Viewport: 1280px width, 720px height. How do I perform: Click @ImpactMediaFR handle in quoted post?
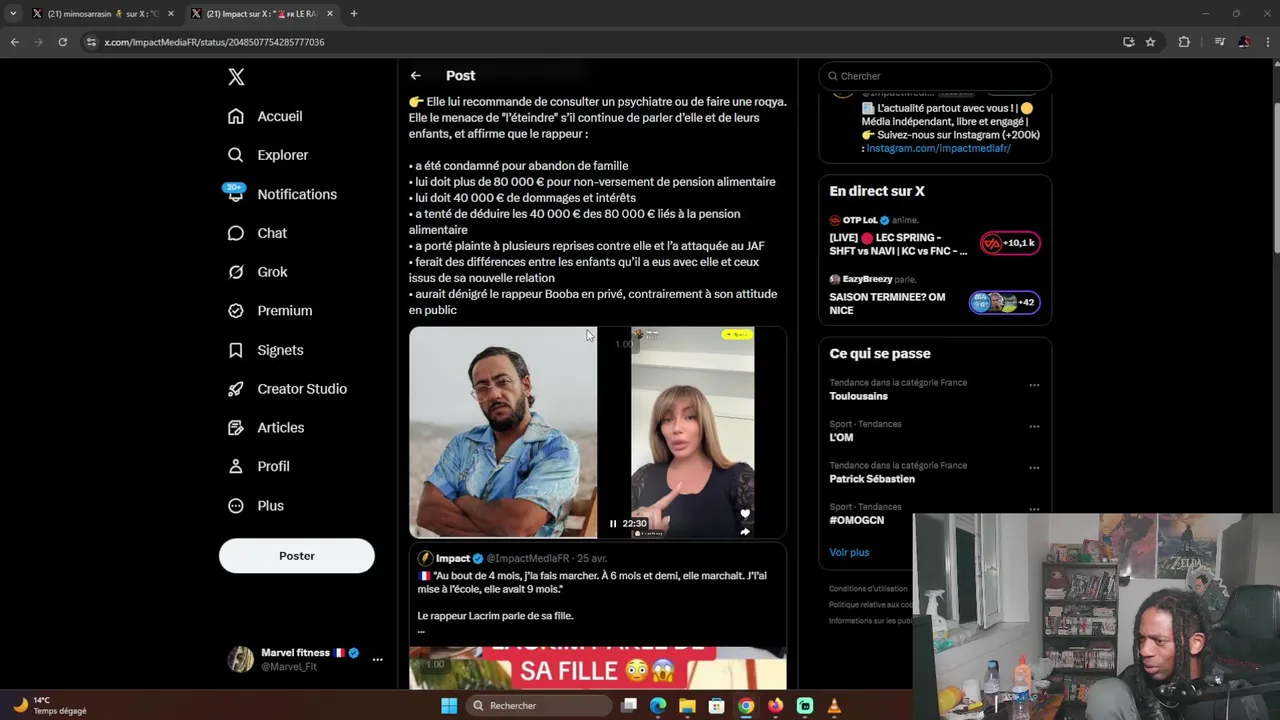[x=528, y=558]
